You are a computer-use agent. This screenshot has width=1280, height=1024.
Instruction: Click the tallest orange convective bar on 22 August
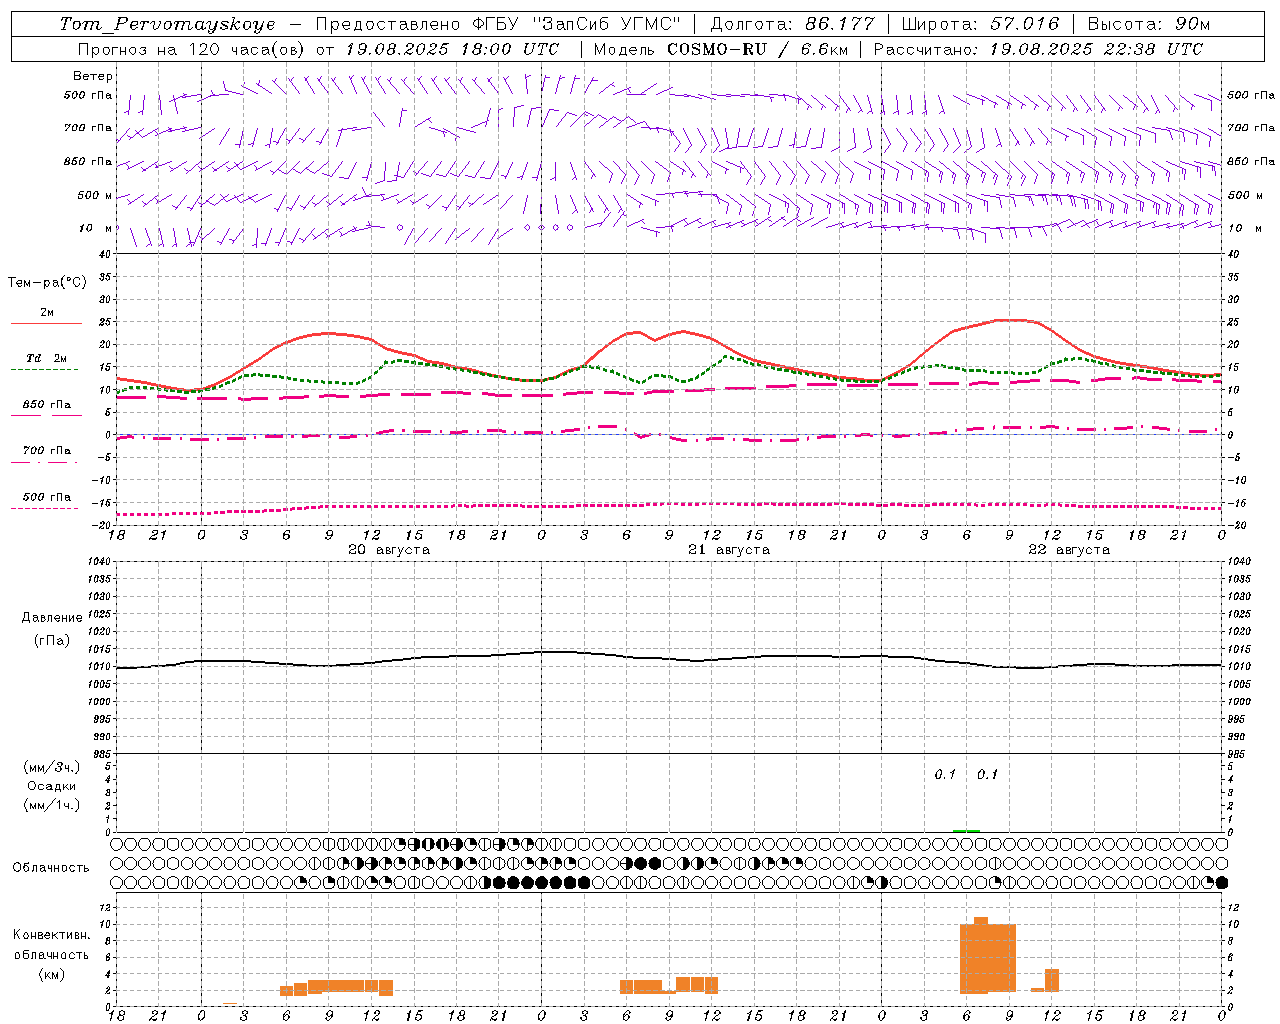pyautogui.click(x=981, y=955)
